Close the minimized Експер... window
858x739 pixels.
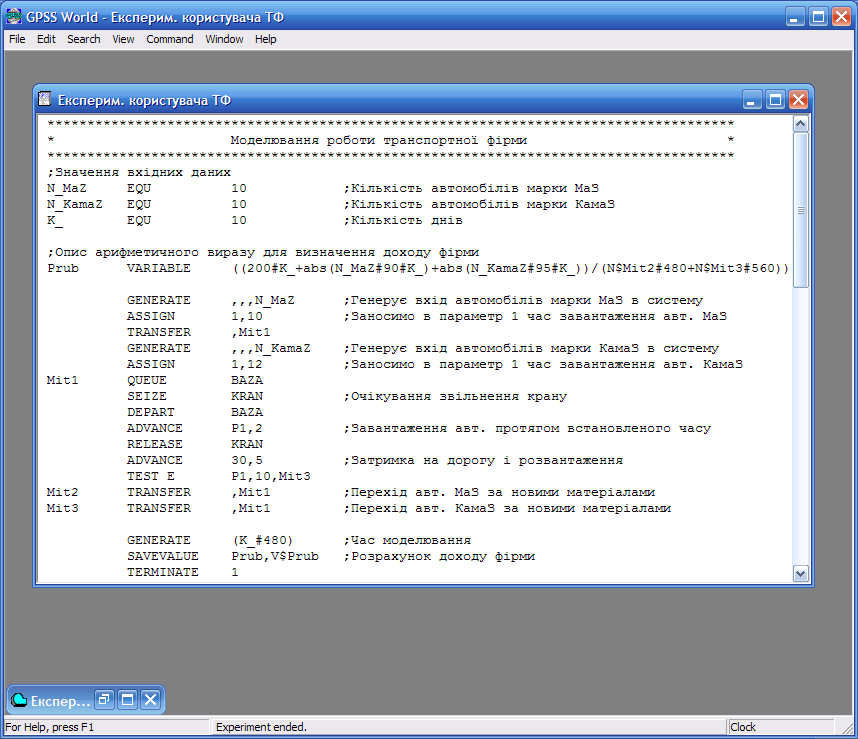pyautogui.click(x=150, y=700)
